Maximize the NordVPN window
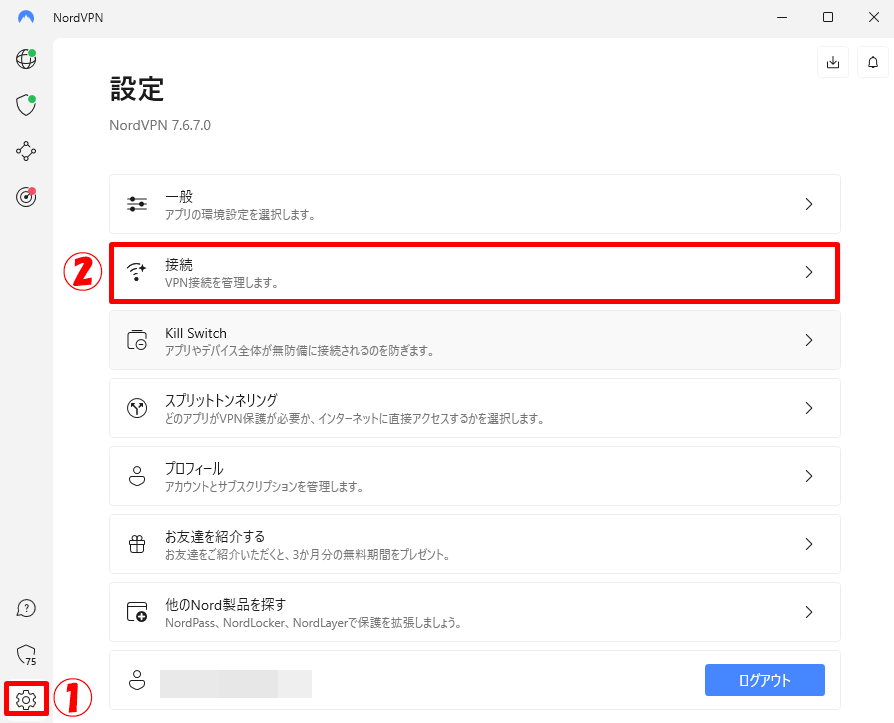The image size is (894, 723). click(828, 17)
